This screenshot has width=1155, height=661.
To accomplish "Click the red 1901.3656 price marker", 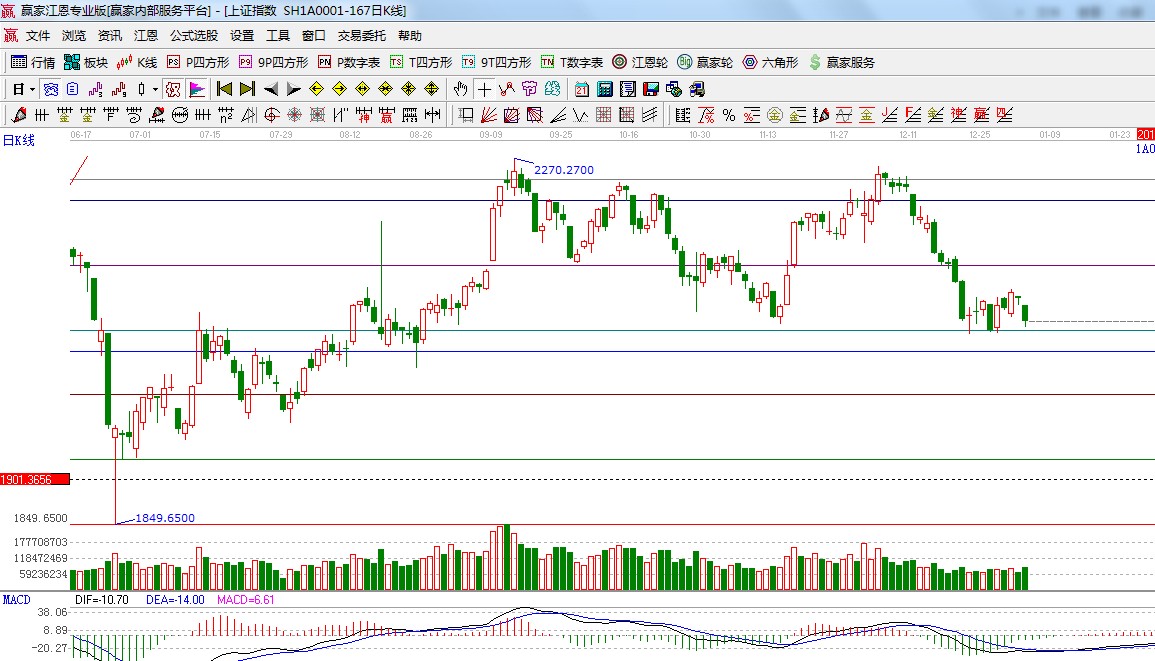I will 34,480.
